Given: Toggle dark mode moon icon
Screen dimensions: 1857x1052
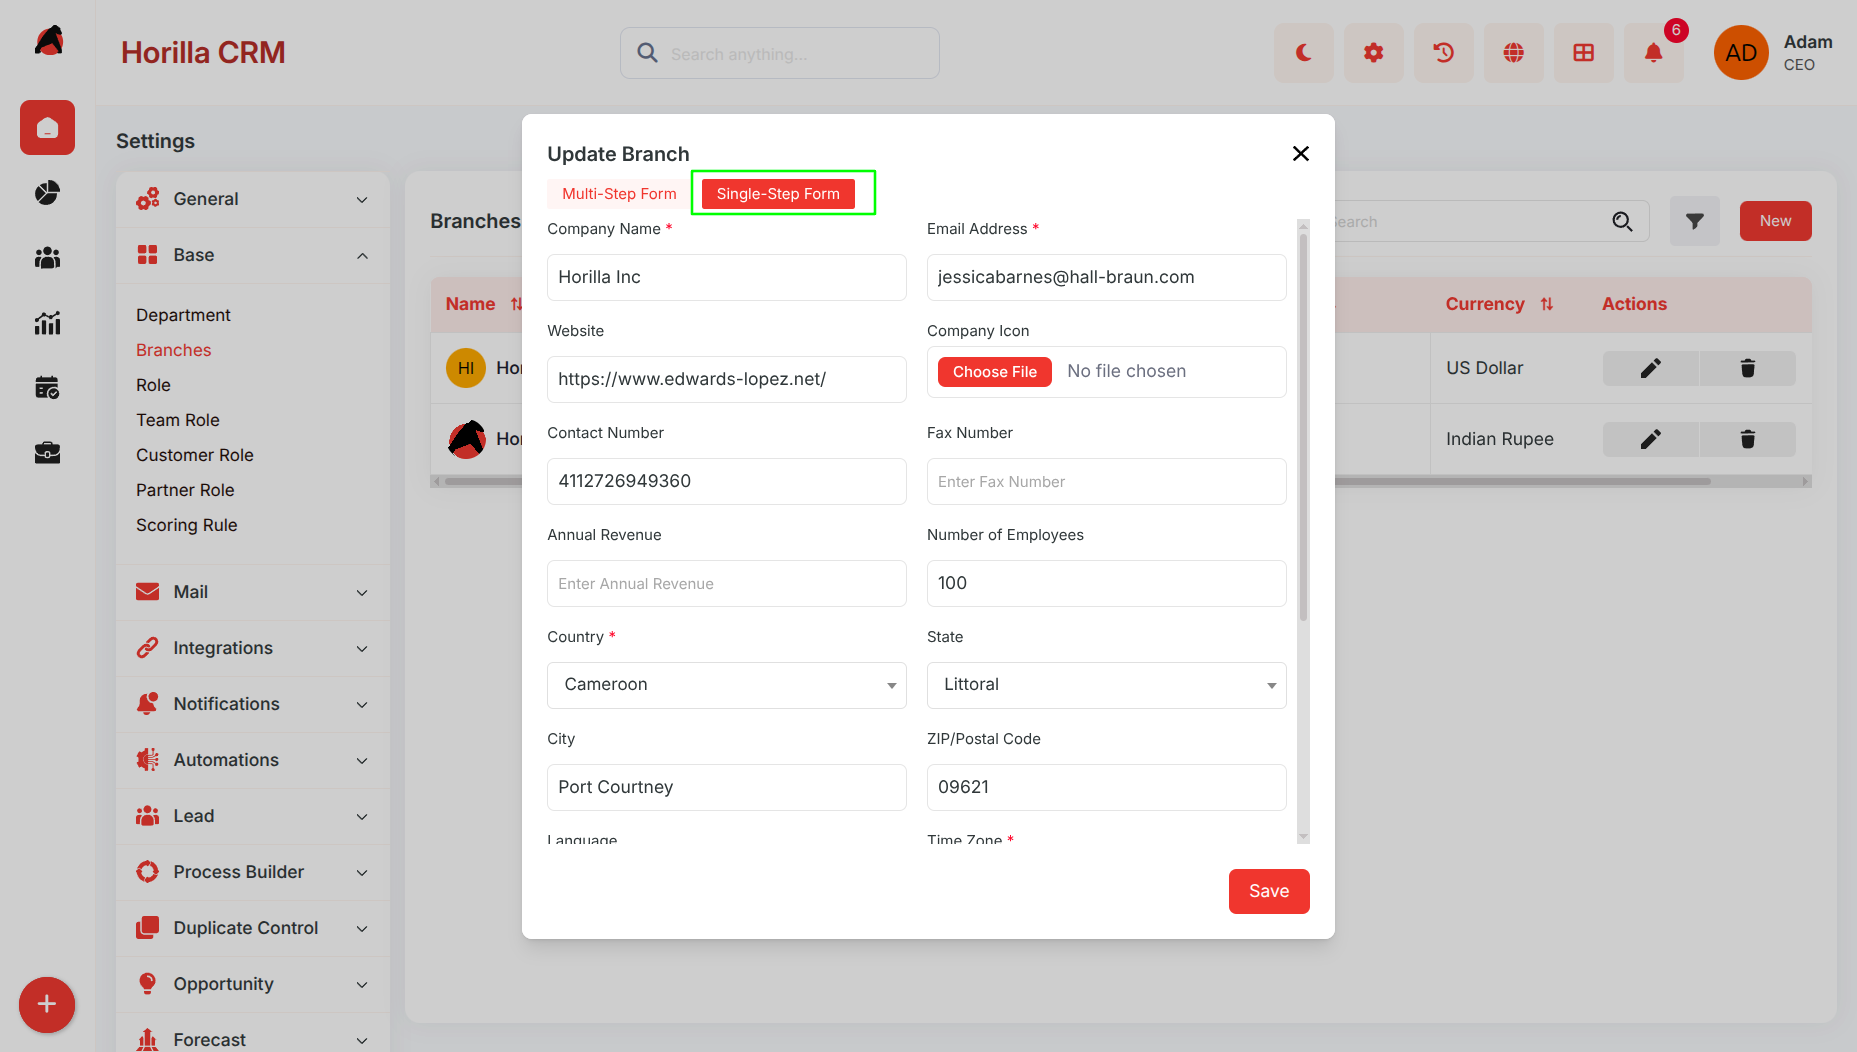Looking at the screenshot, I should 1303,53.
